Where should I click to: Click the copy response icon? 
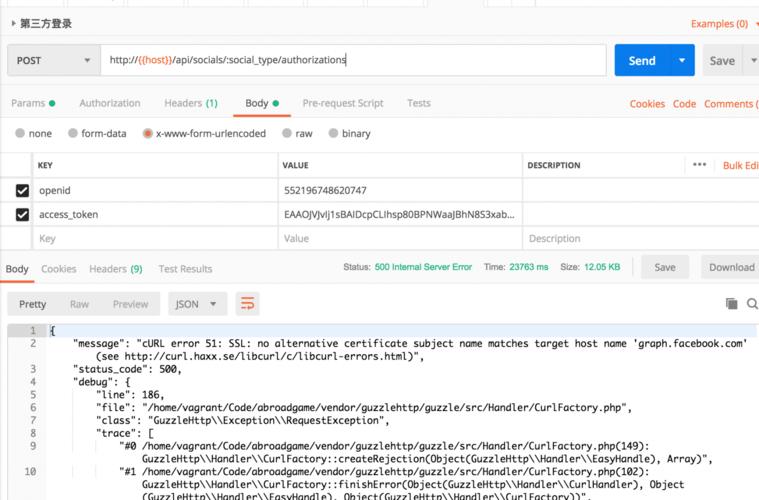point(731,304)
